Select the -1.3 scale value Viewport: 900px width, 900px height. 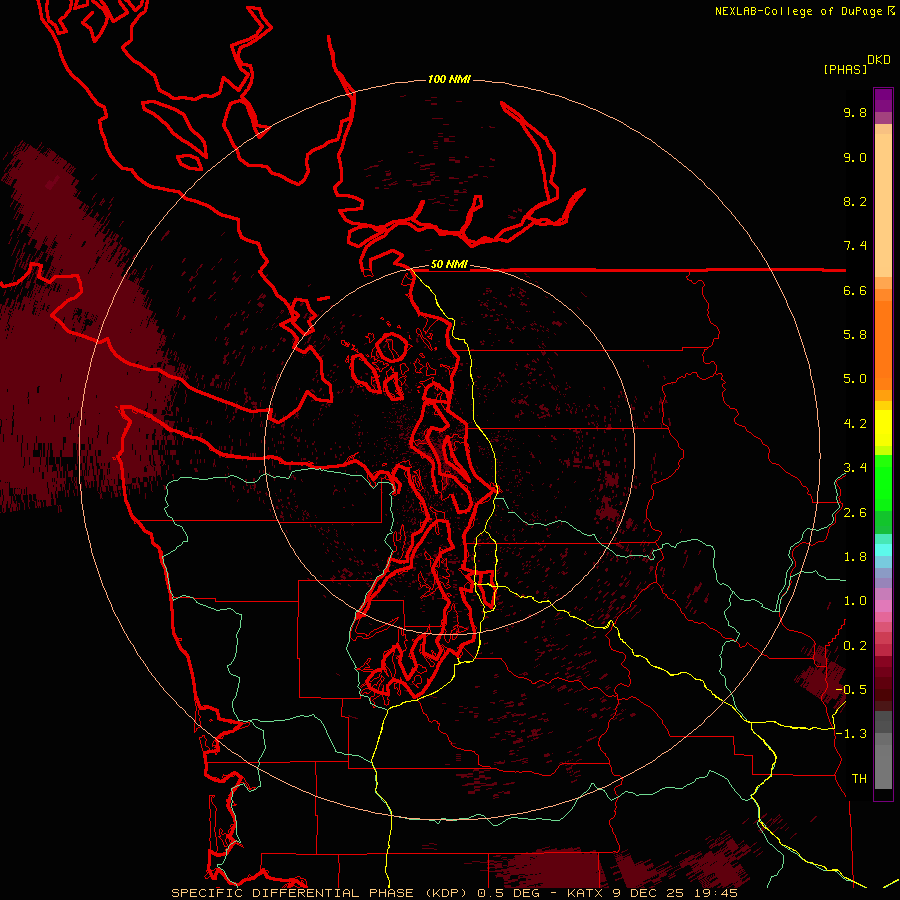[x=851, y=734]
